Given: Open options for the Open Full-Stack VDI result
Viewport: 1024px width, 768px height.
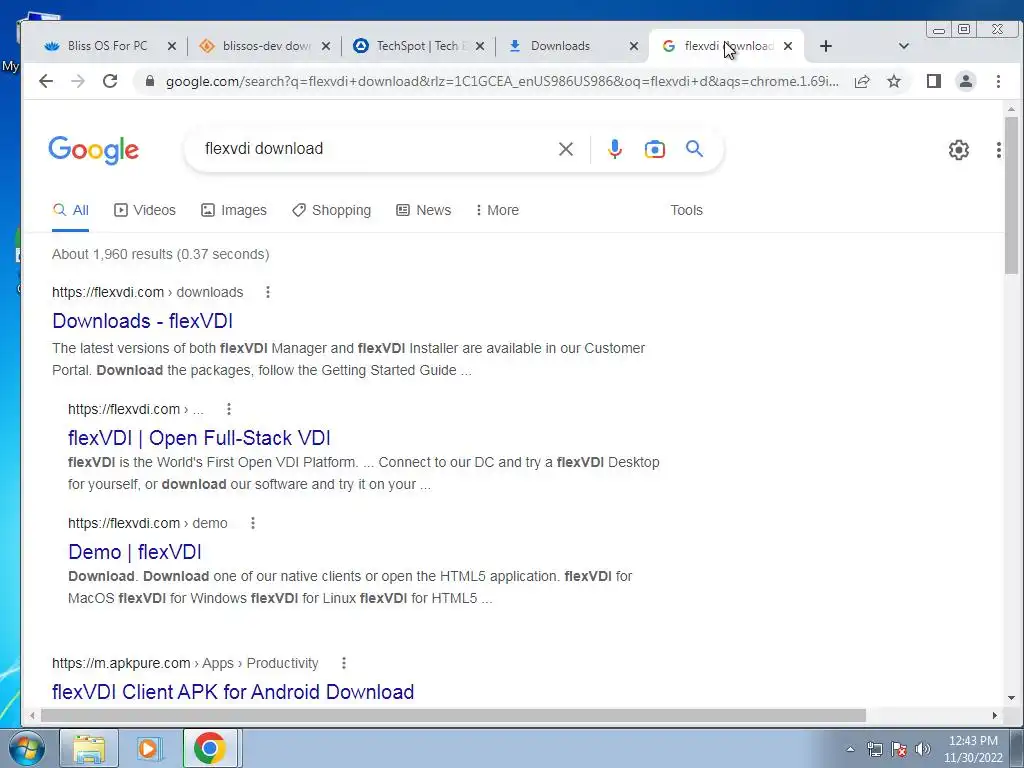Looking at the screenshot, I should click(229, 409).
